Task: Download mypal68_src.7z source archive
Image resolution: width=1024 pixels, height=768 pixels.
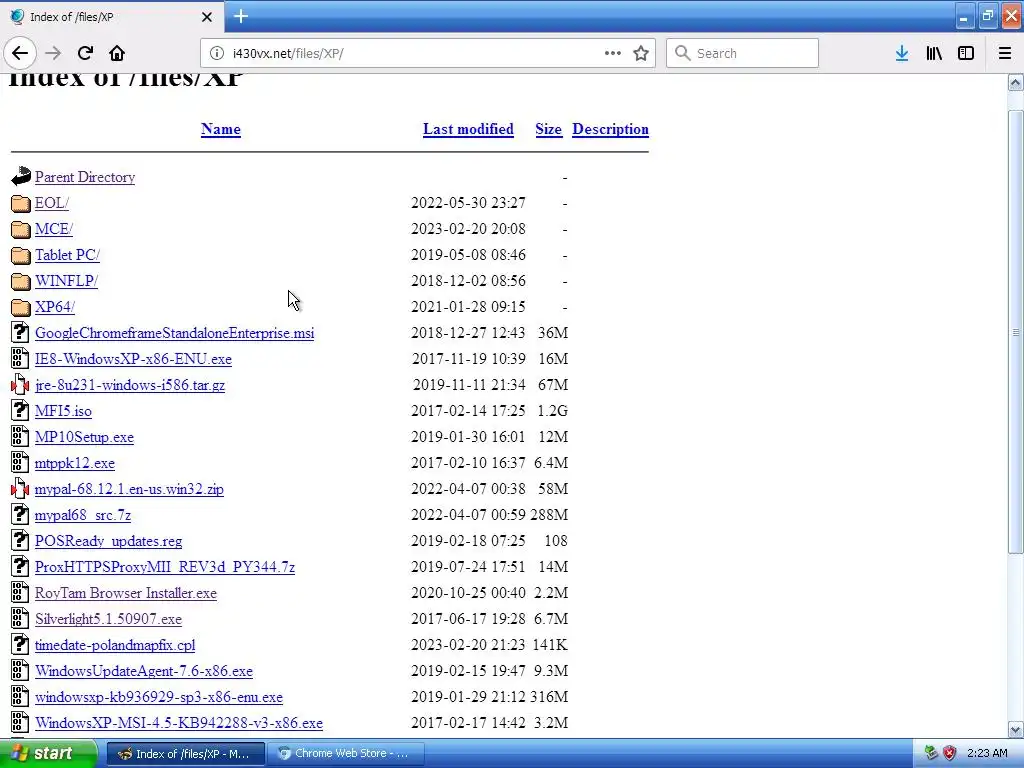Action: (83, 515)
